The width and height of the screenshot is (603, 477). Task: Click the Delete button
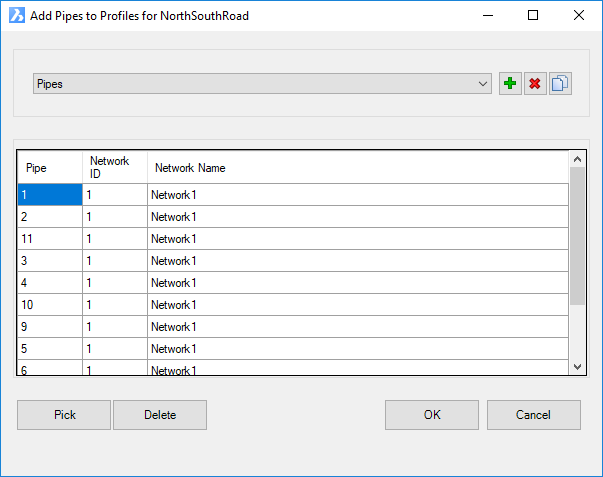(x=160, y=415)
